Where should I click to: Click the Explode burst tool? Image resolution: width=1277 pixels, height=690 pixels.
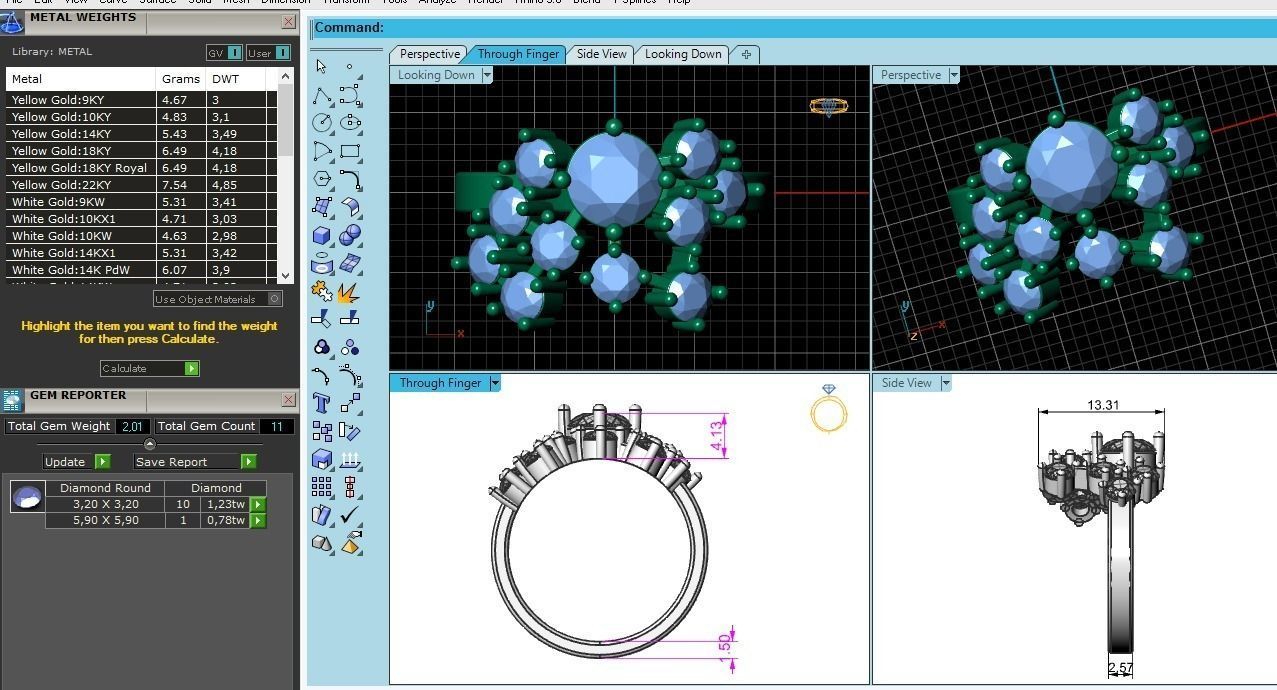pyautogui.click(x=350, y=291)
